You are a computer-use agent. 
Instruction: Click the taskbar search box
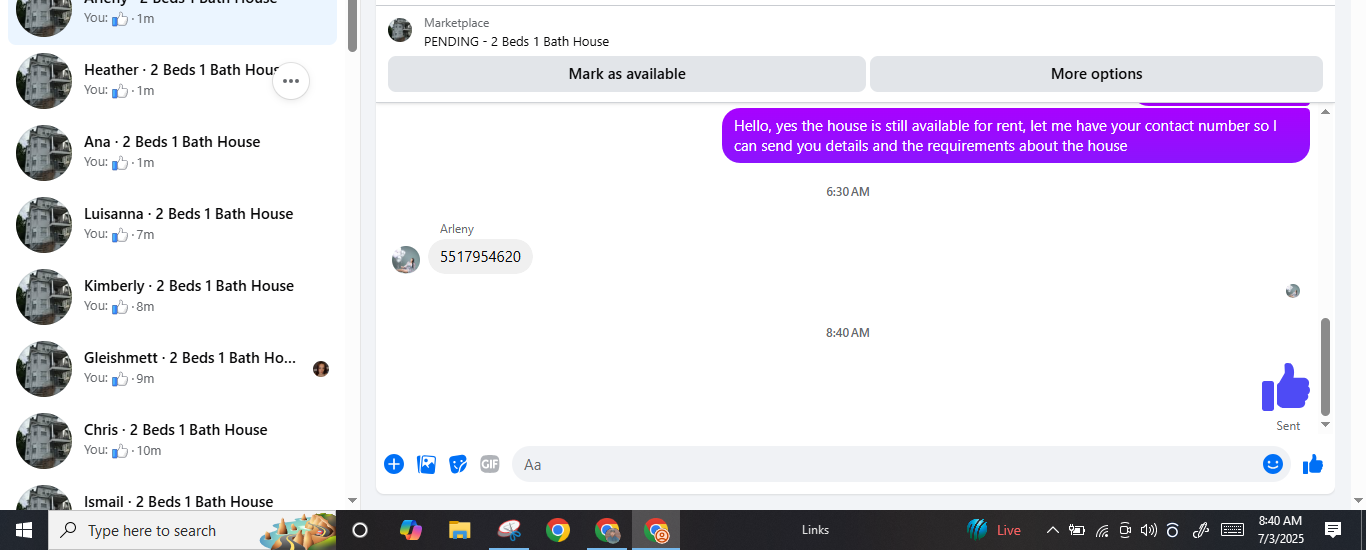coord(192,530)
